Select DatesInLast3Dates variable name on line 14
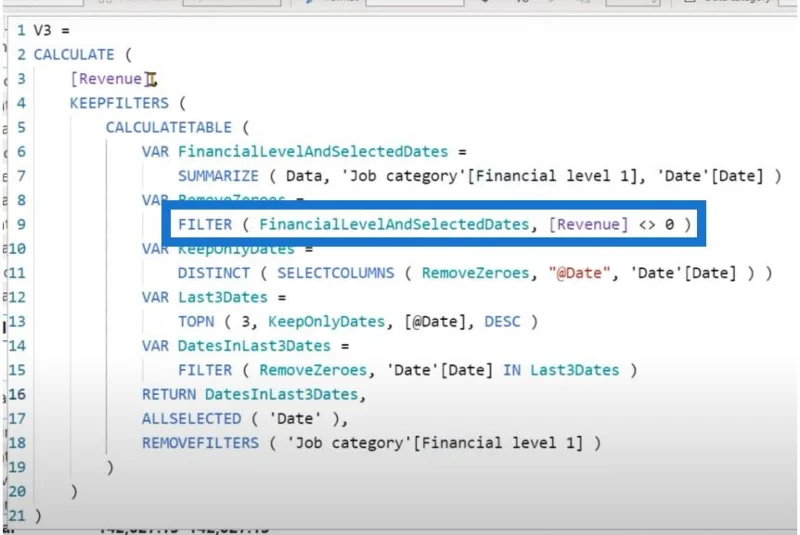800x535 pixels. click(x=254, y=346)
